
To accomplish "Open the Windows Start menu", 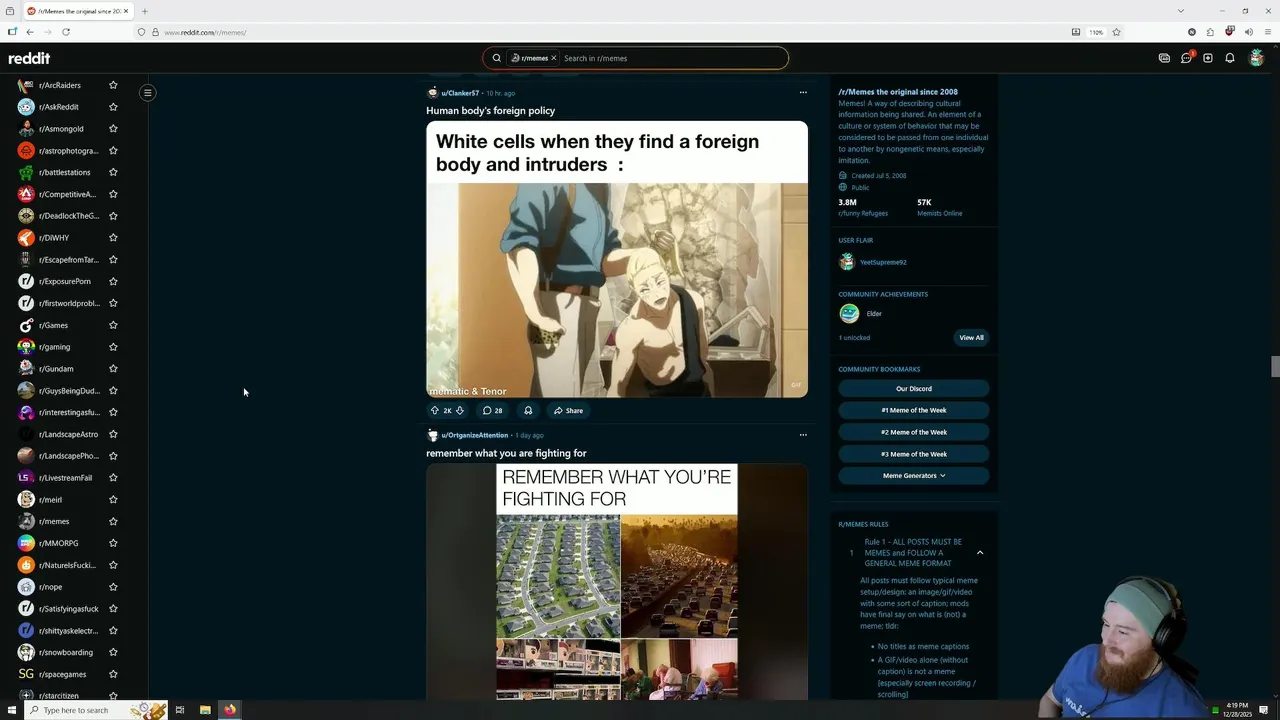I will [12, 710].
